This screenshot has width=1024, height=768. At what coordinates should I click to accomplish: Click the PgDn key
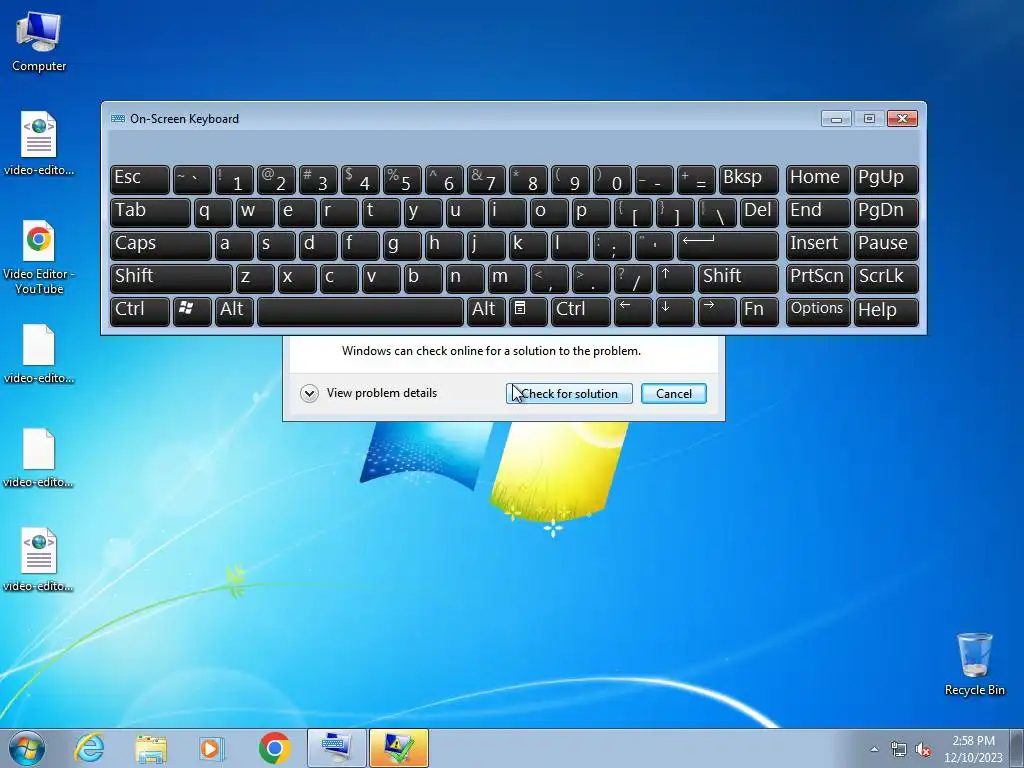click(886, 212)
